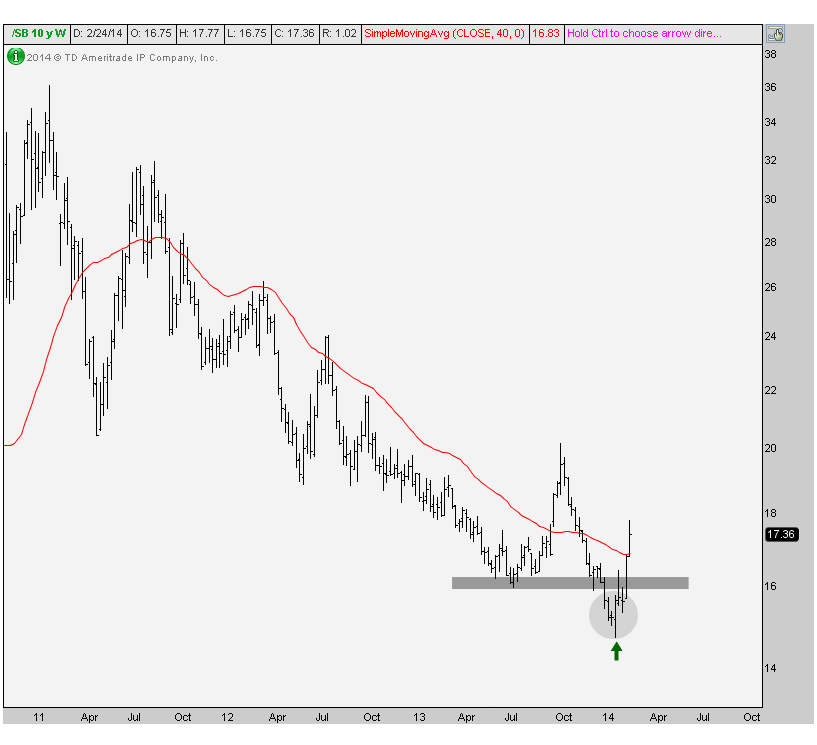The width and height of the screenshot is (817, 745).
Task: Select the /SB 10 y W symbol label
Action: pyautogui.click(x=39, y=33)
